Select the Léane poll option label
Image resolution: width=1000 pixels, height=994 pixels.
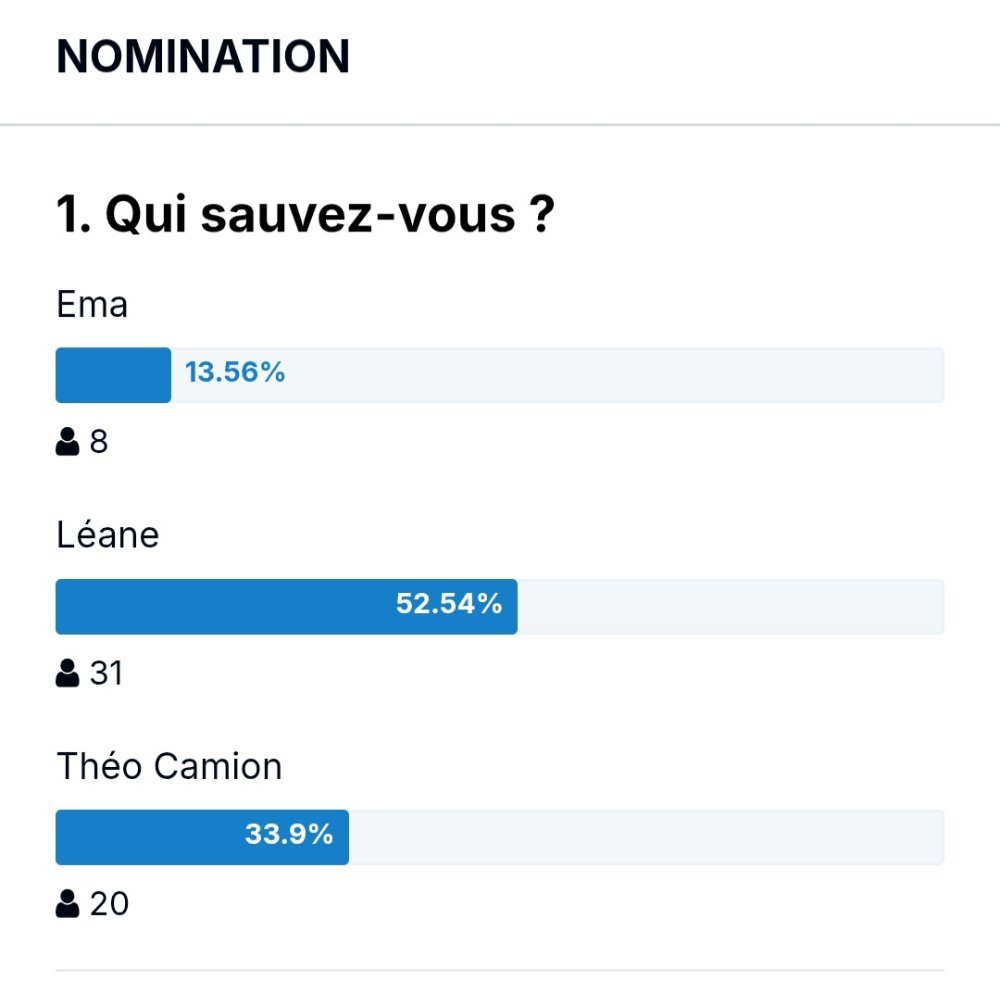coord(107,535)
